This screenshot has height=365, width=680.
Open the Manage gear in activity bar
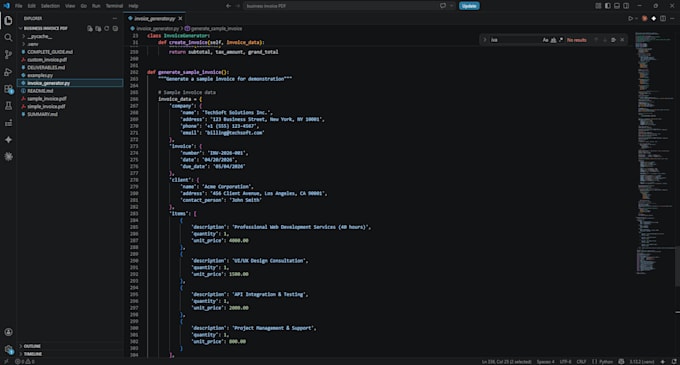click(8, 349)
